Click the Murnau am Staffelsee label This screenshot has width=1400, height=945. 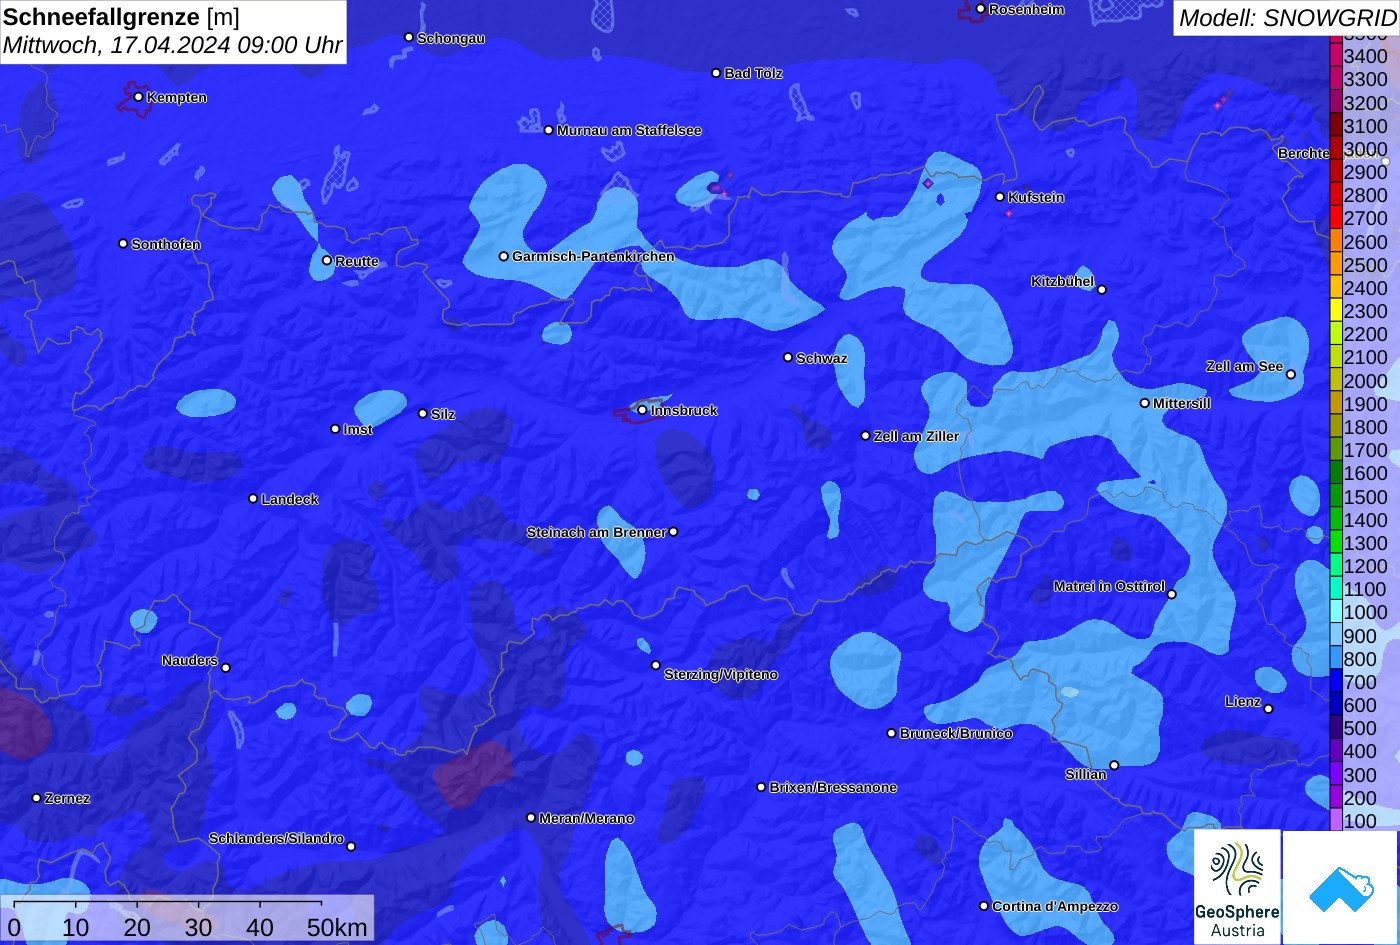[629, 130]
